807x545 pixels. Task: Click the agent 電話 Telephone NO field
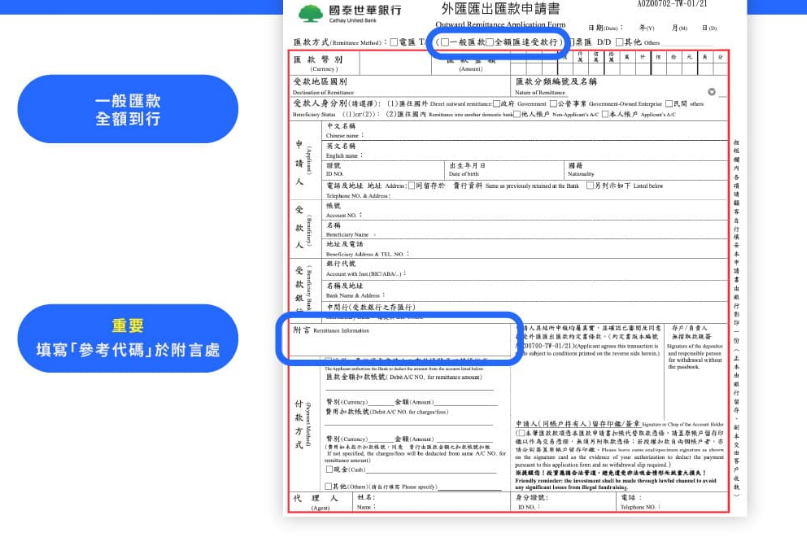(672, 502)
